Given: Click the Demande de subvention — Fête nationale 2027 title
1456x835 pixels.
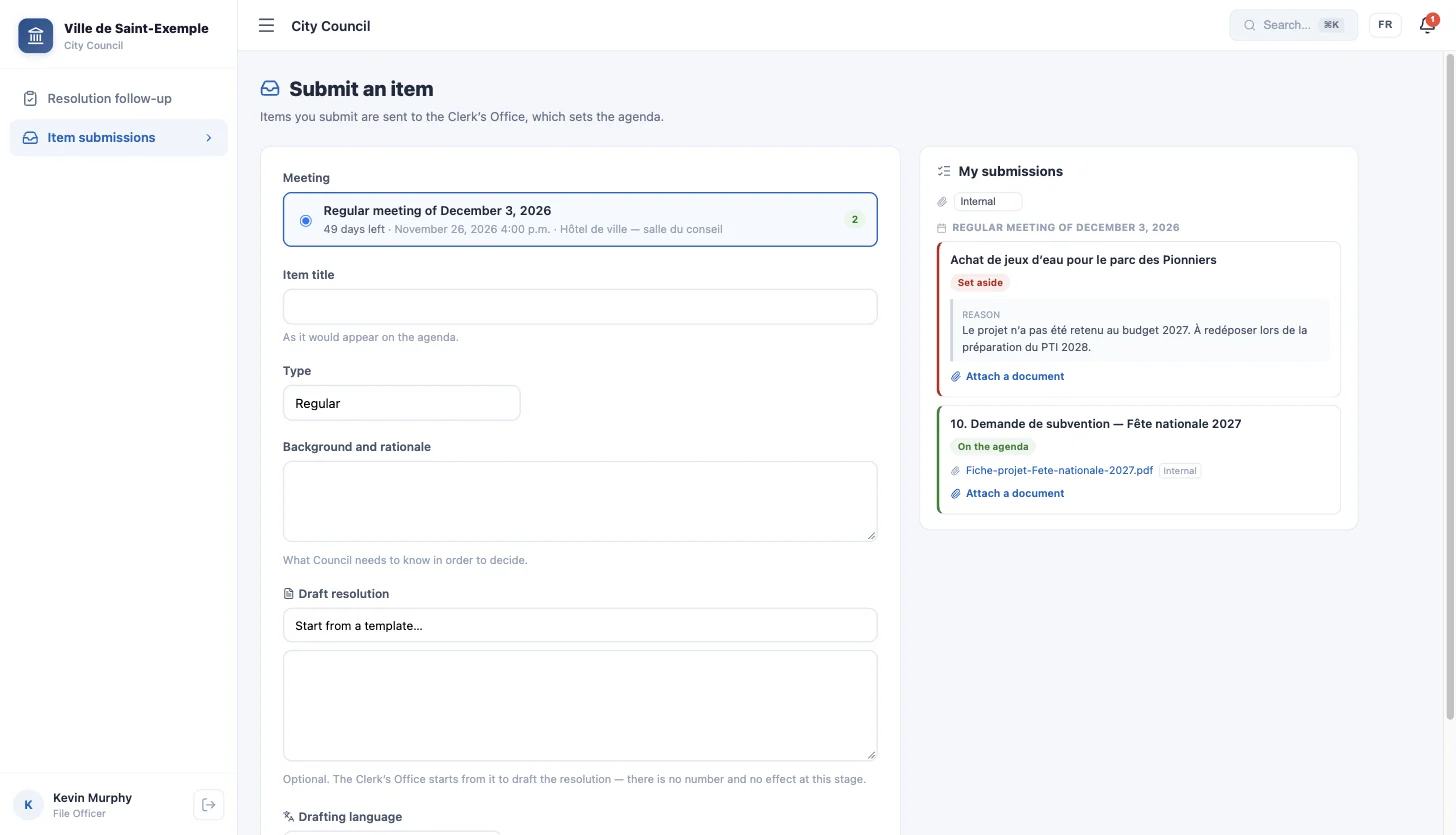Looking at the screenshot, I should 1095,424.
